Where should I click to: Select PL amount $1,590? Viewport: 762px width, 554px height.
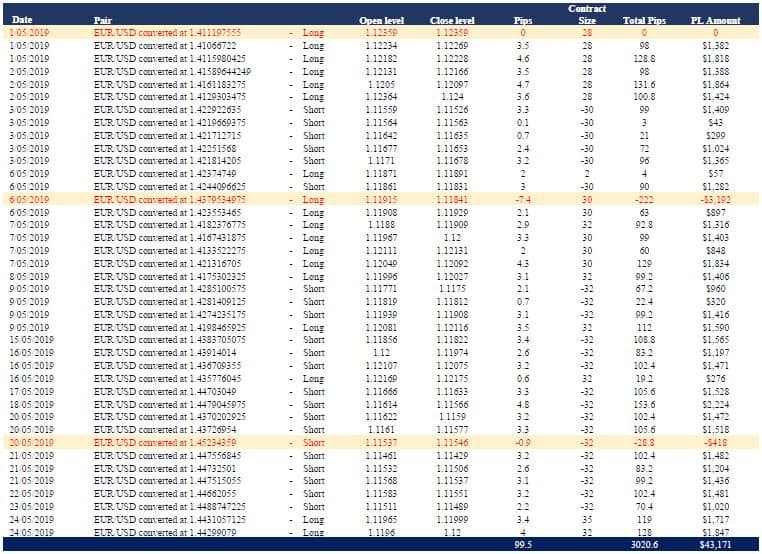pyautogui.click(x=715, y=328)
